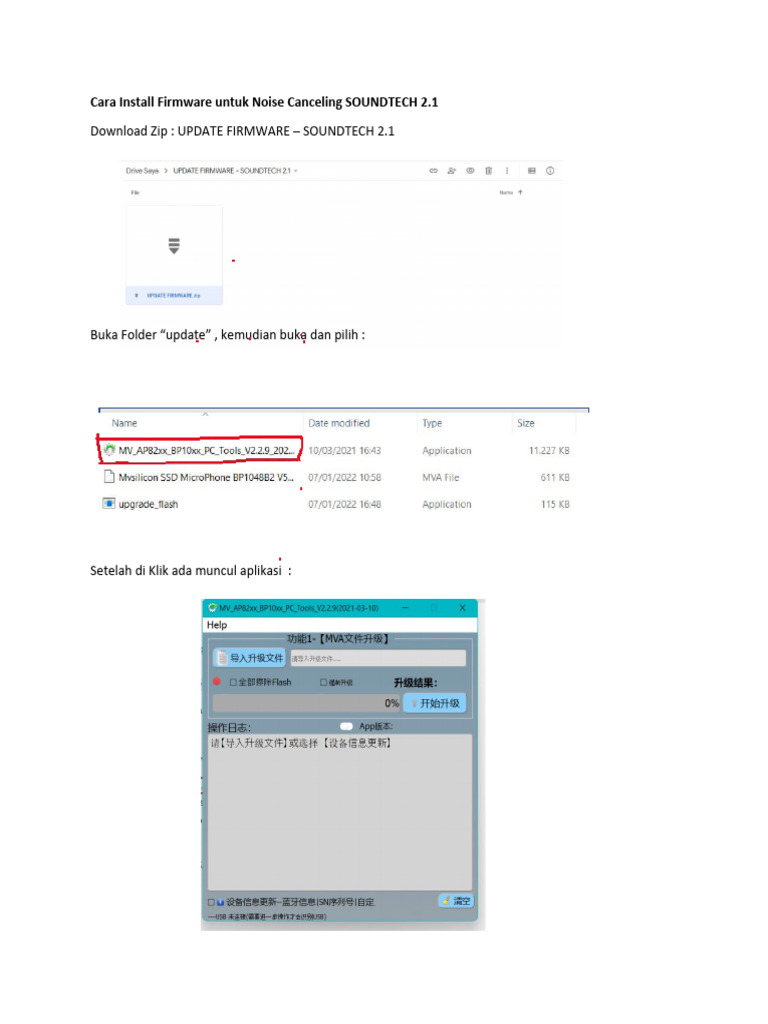The width and height of the screenshot is (768, 1024).
Task: Click the clear log button (清空)
Action: pos(456,901)
